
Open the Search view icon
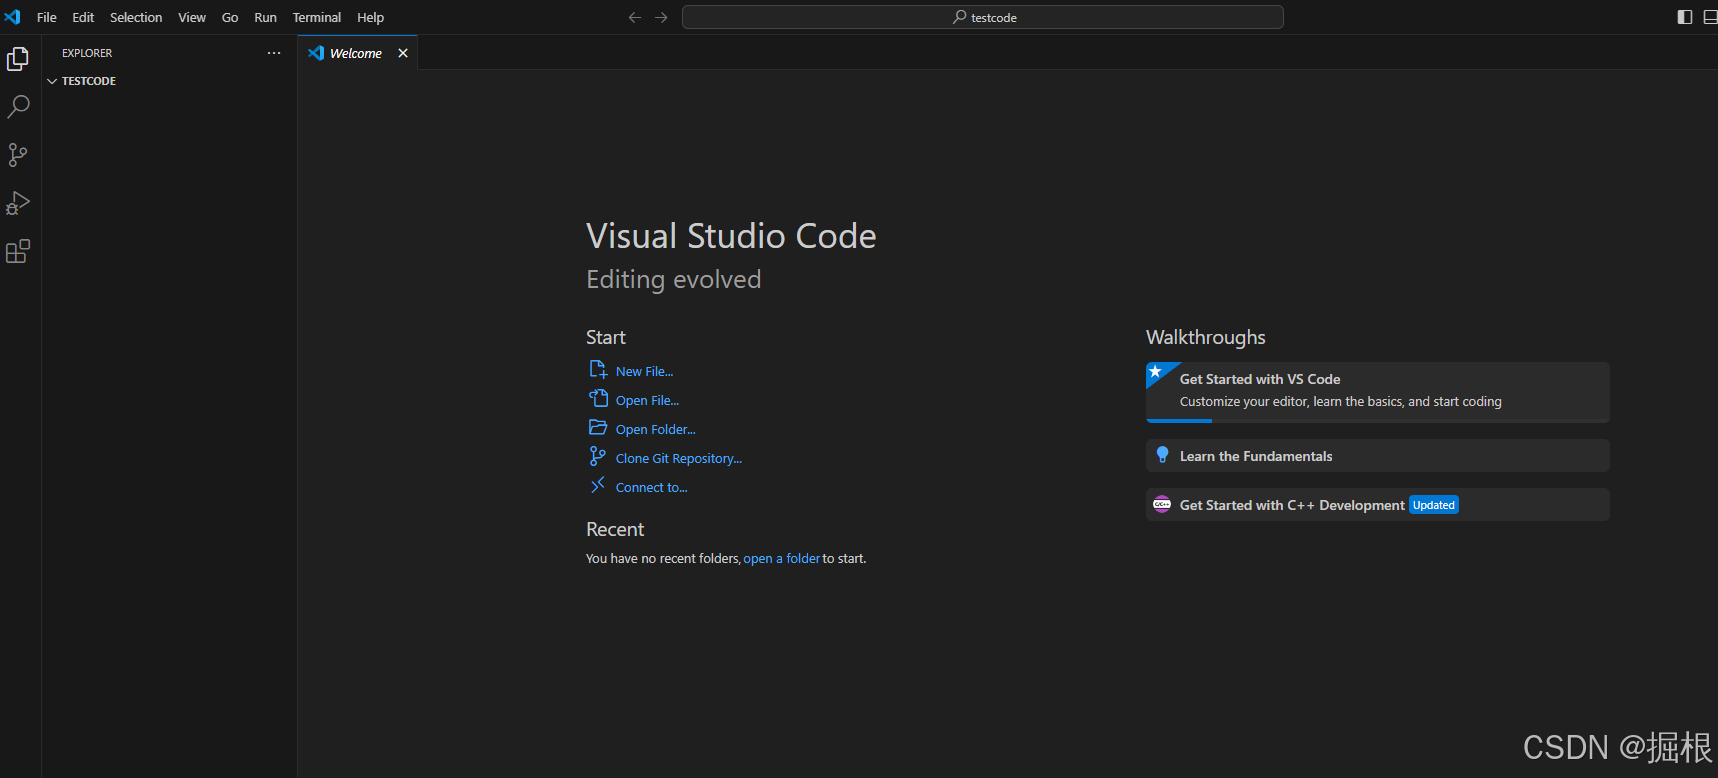click(x=18, y=107)
